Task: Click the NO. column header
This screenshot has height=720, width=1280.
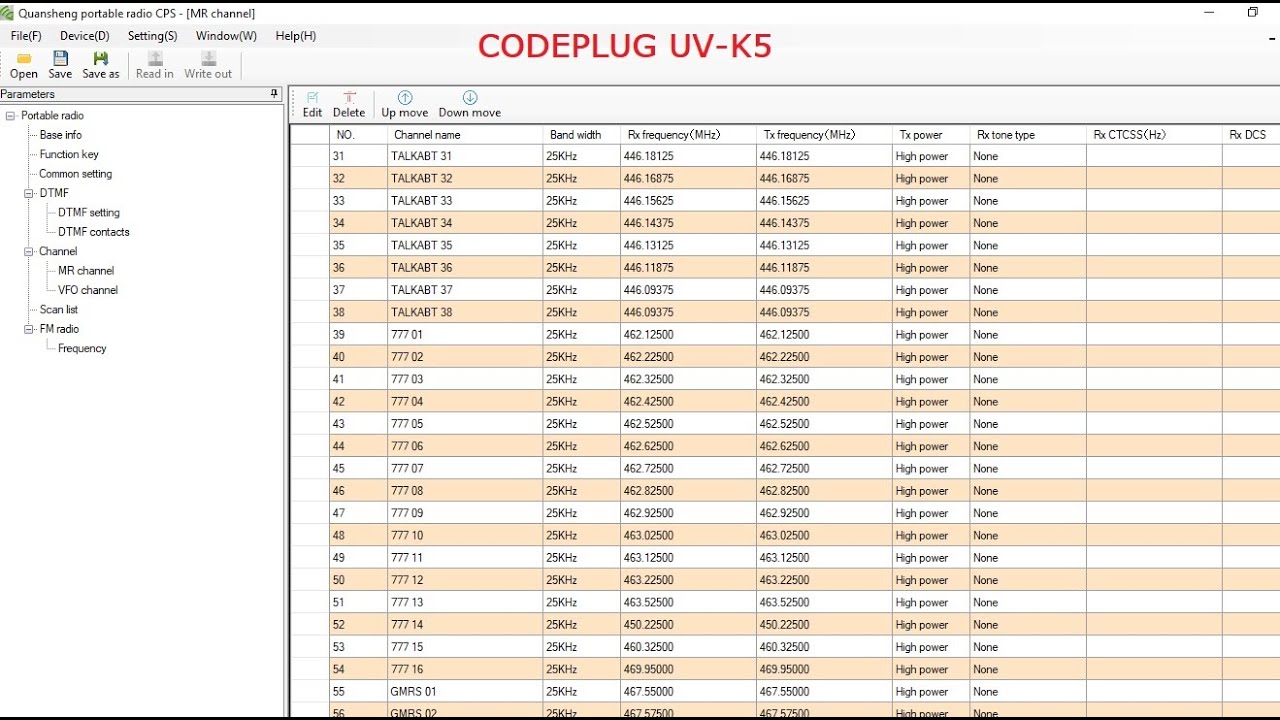Action: click(x=359, y=135)
